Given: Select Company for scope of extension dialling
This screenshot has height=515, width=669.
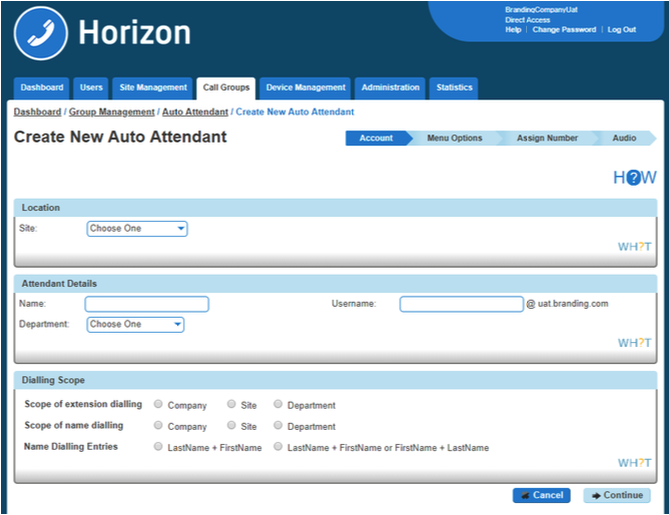Looking at the screenshot, I should pos(158,404).
